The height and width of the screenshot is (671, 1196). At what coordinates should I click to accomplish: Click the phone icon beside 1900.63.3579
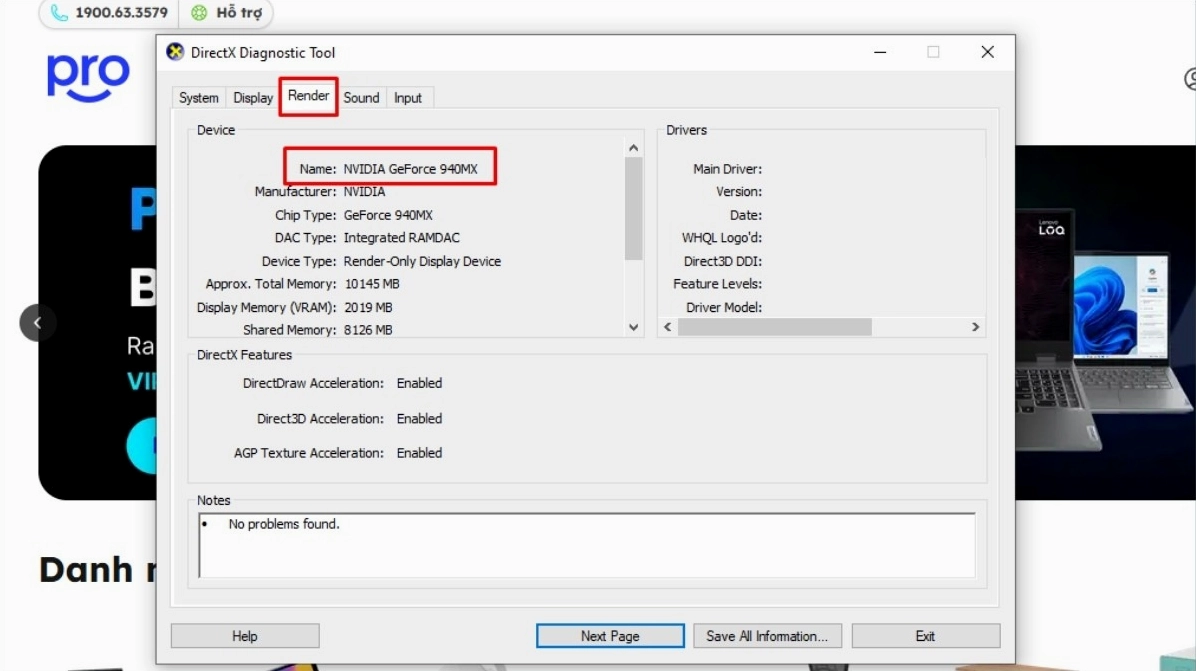pyautogui.click(x=59, y=12)
